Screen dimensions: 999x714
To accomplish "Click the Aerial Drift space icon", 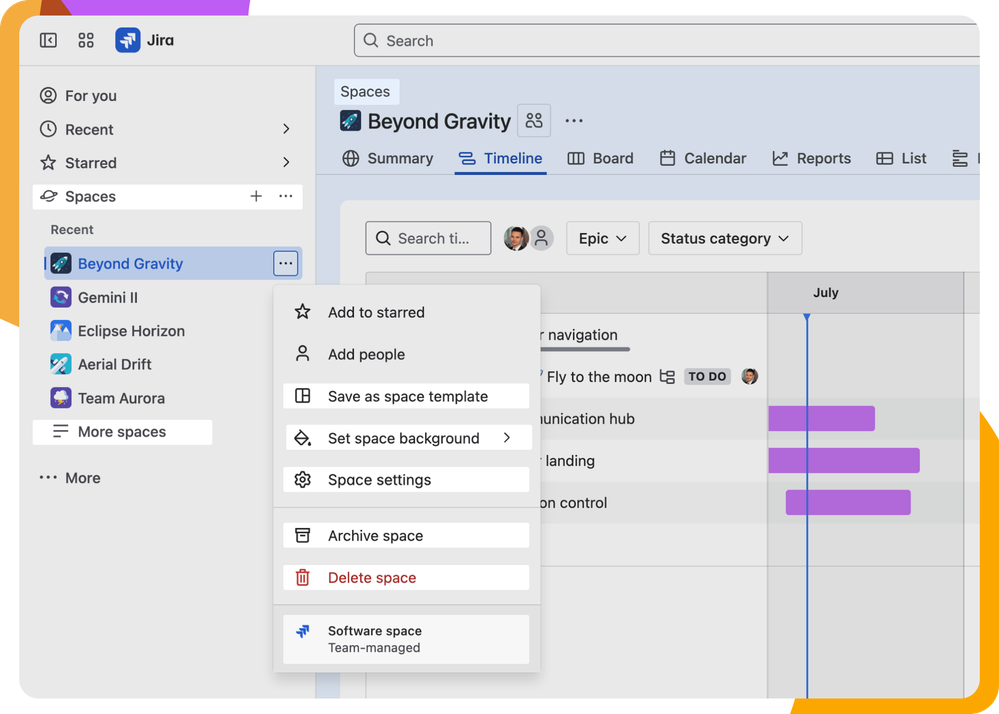I will (x=61, y=364).
